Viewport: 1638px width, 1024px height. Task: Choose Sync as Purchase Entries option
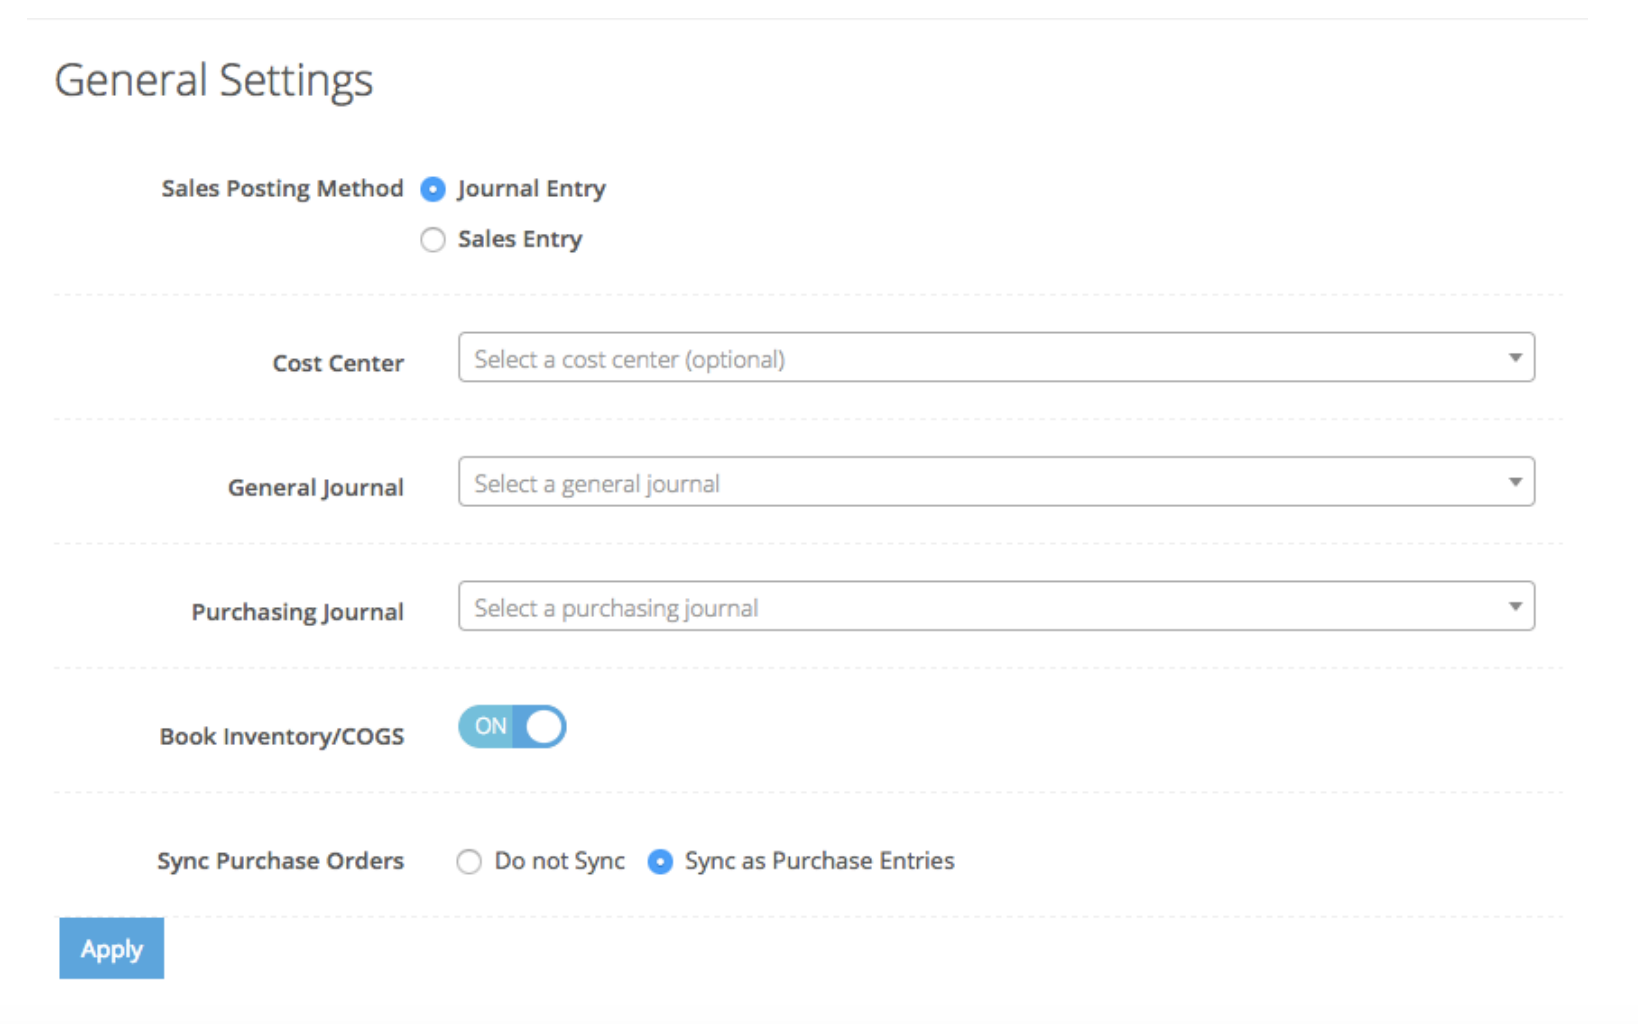click(x=660, y=862)
